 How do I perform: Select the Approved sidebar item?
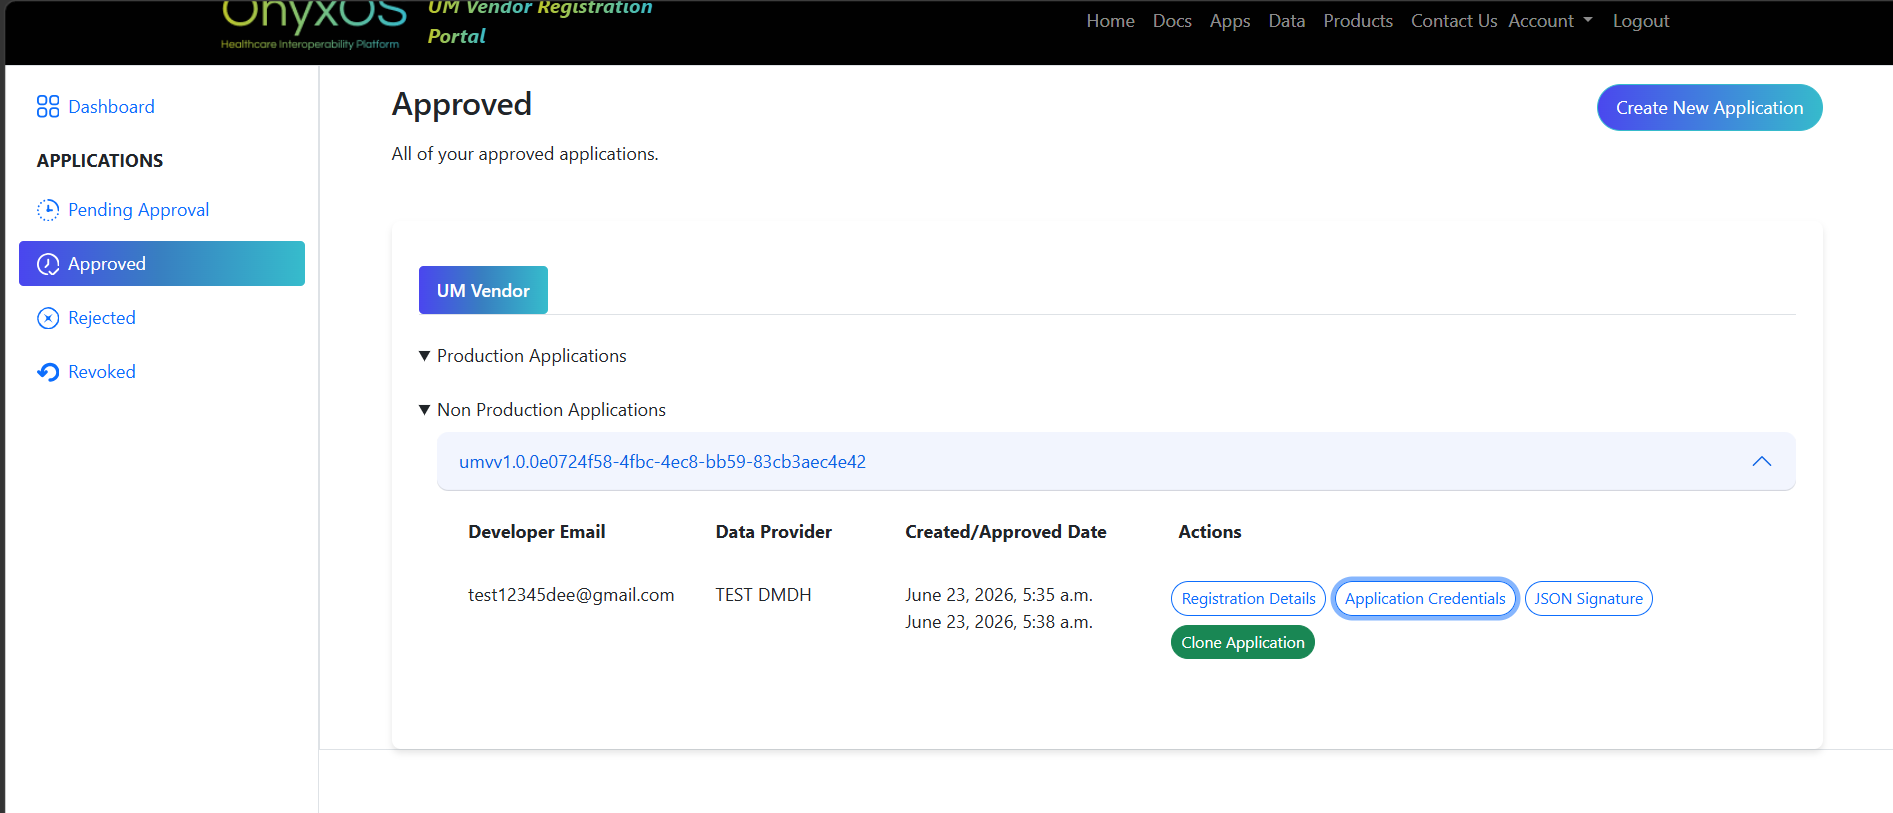tap(162, 264)
